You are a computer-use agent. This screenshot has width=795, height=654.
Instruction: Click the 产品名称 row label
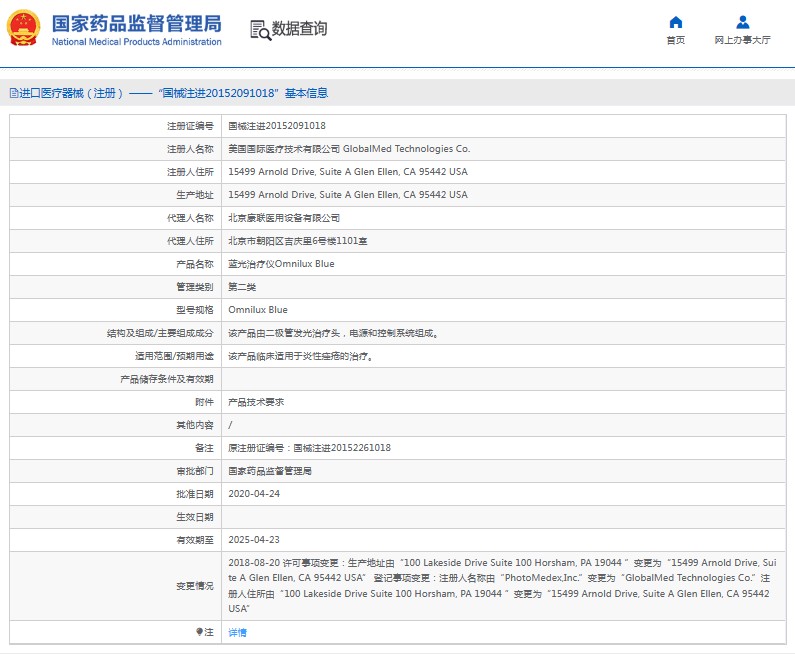(195, 264)
